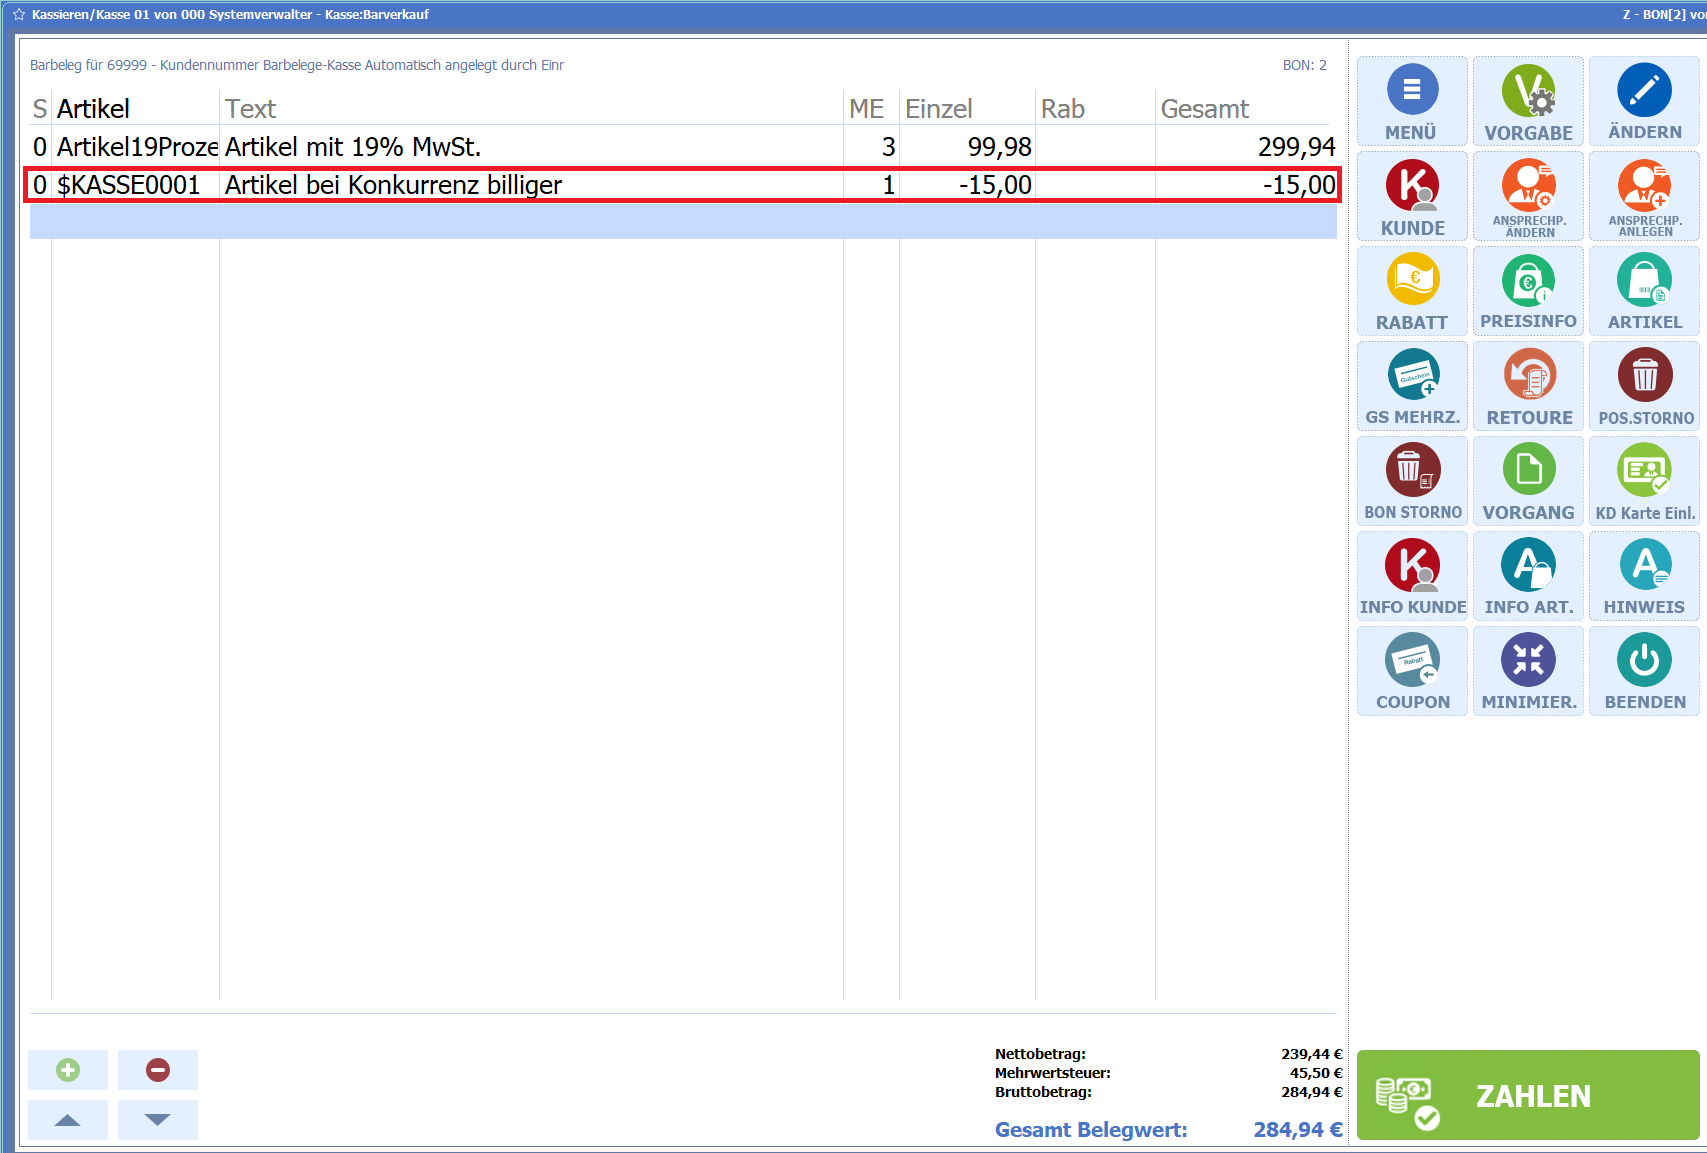Viewport: 1707px width, 1153px height.
Task: Cancel position with POS.STORNO
Action: [x=1645, y=386]
